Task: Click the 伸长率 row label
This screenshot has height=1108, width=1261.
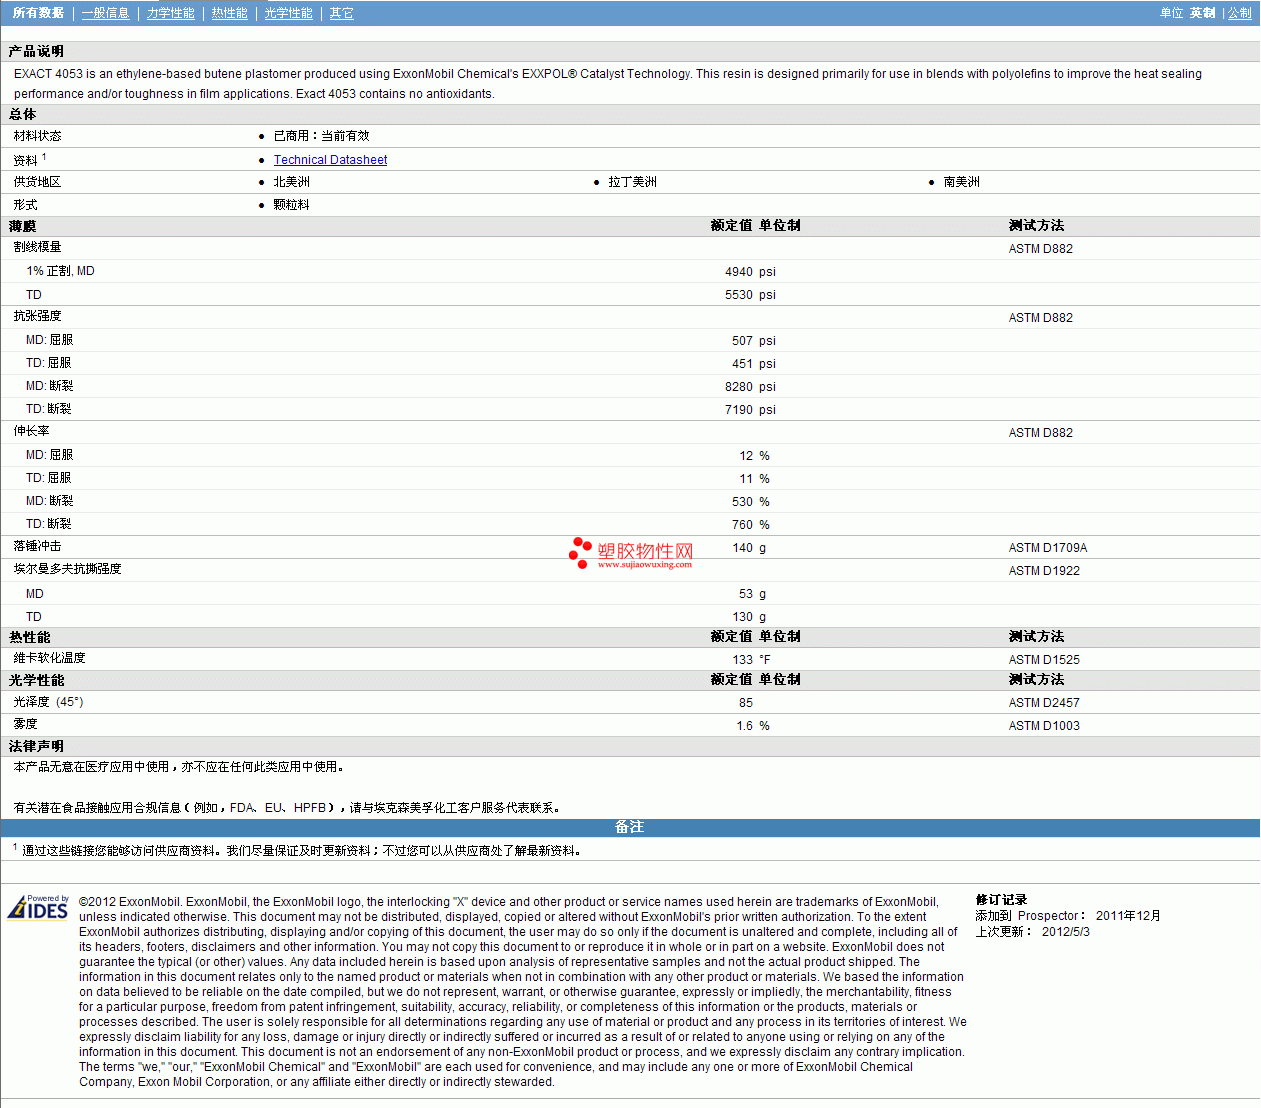Action: tap(32, 431)
